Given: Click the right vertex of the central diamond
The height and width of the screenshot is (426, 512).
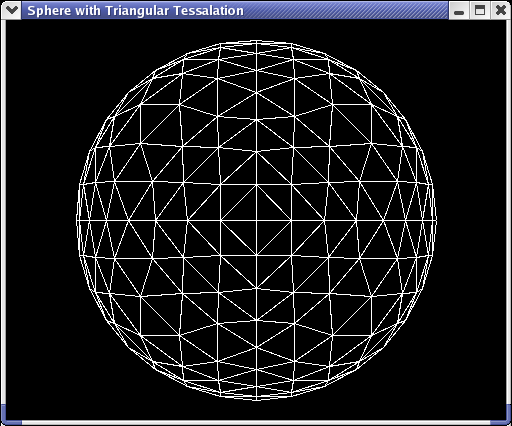Looking at the screenshot, I should [x=291, y=220].
